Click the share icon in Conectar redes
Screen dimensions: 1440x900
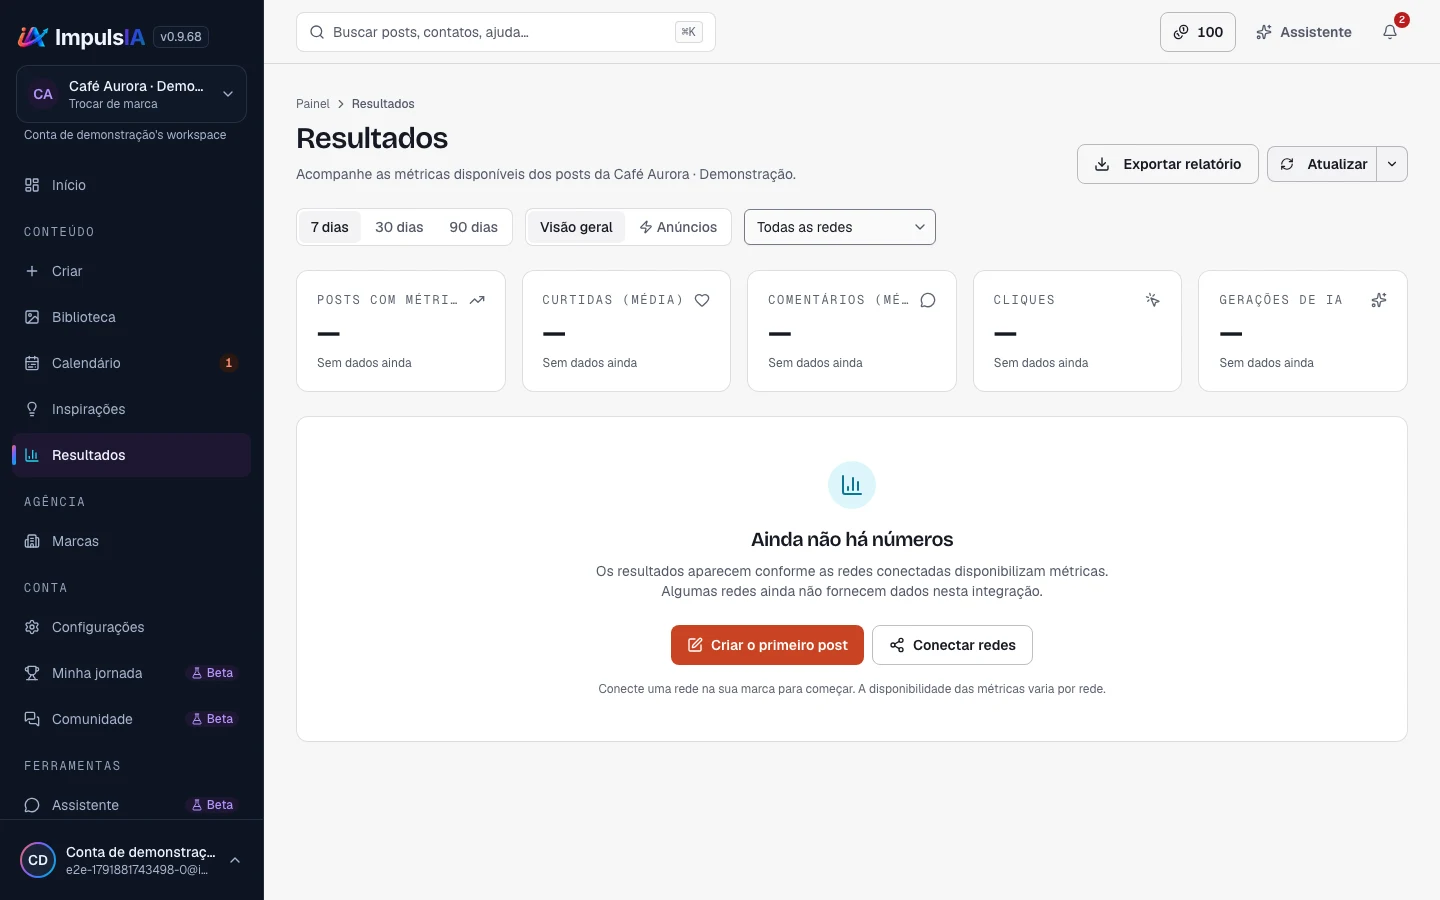897,645
